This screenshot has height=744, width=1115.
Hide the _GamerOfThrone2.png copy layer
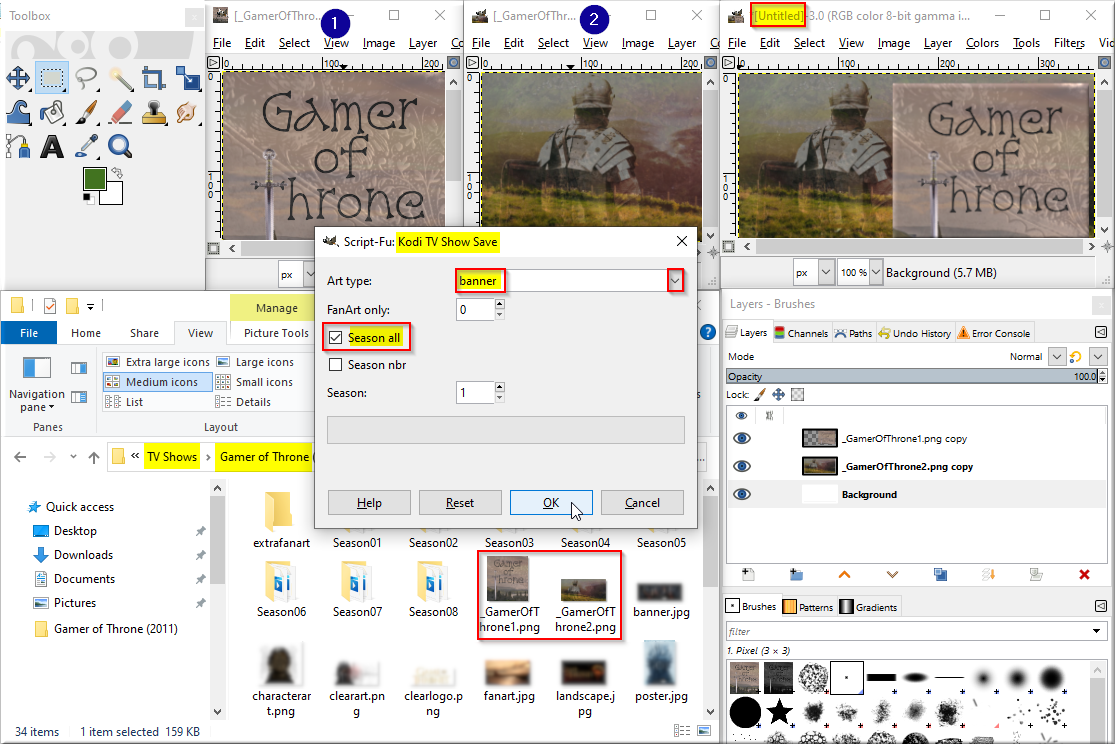742,466
